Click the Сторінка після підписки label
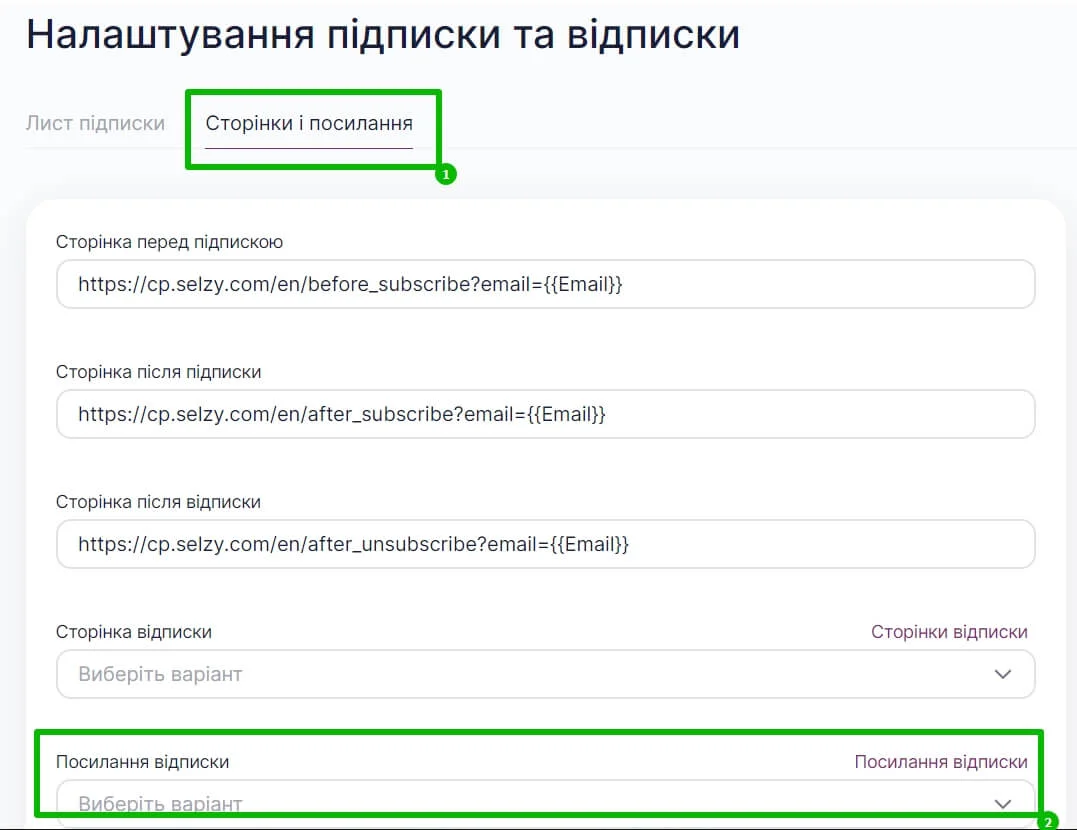This screenshot has width=1077, height=830. [x=158, y=372]
